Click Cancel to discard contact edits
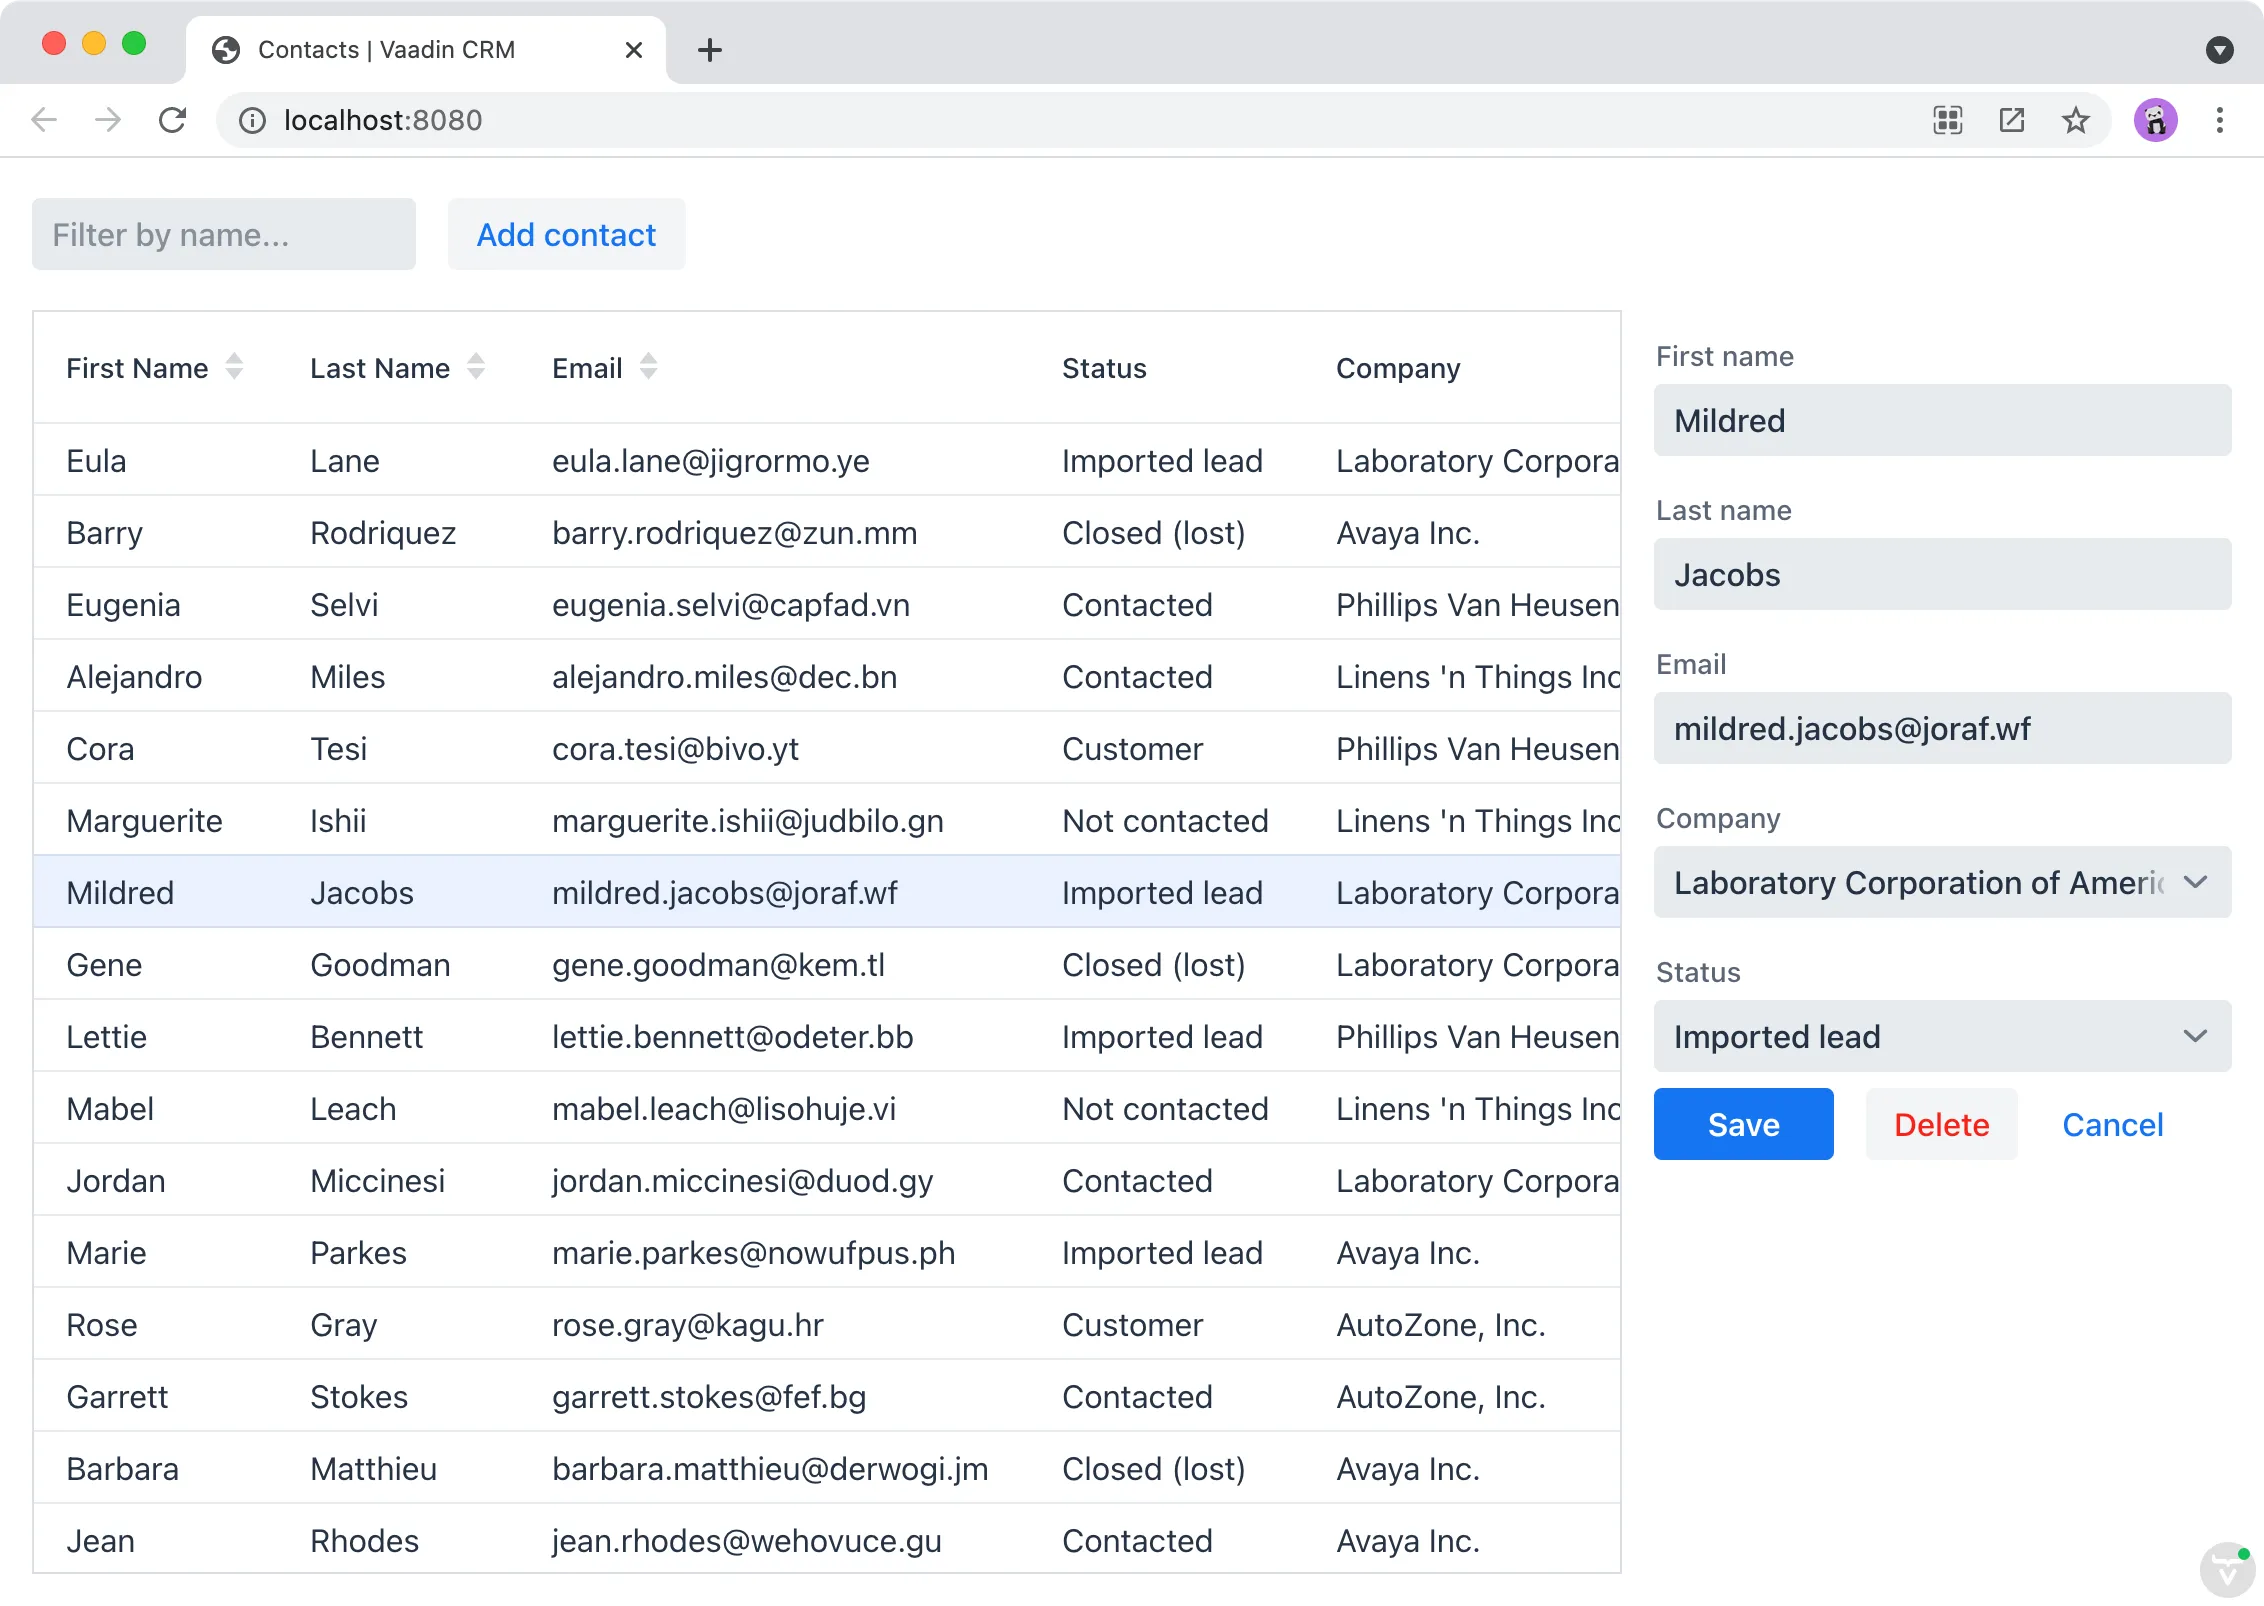 [2111, 1125]
